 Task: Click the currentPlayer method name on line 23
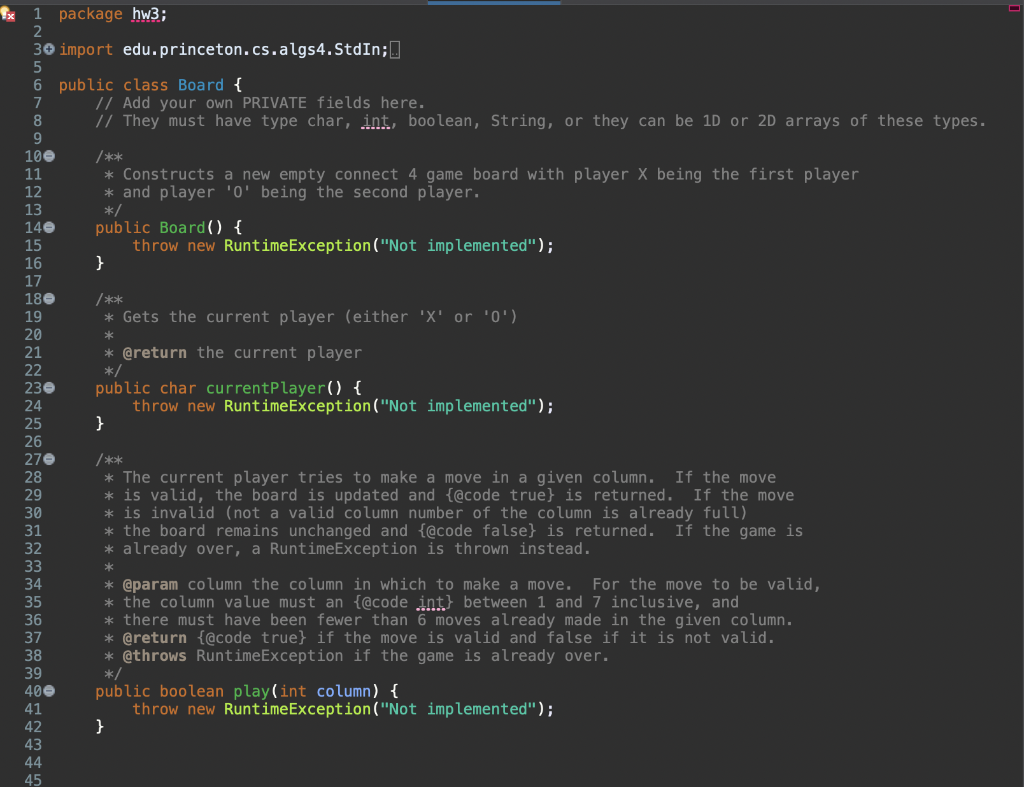point(265,388)
